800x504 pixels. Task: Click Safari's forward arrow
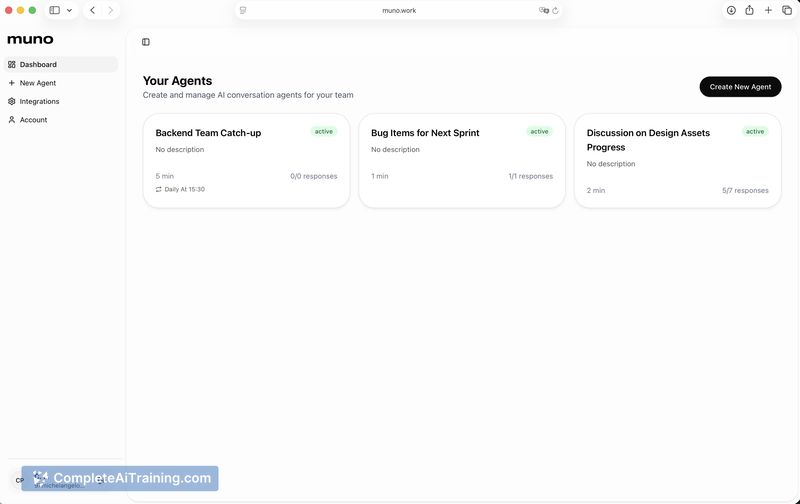pos(111,10)
